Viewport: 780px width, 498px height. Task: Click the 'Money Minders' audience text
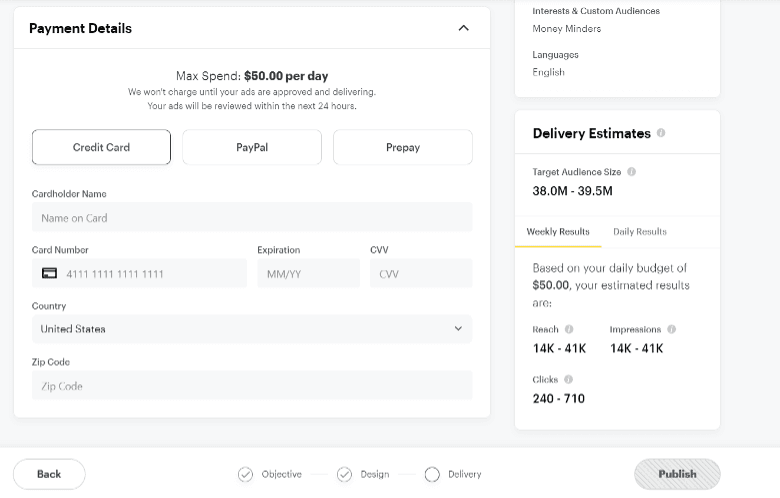tap(567, 29)
